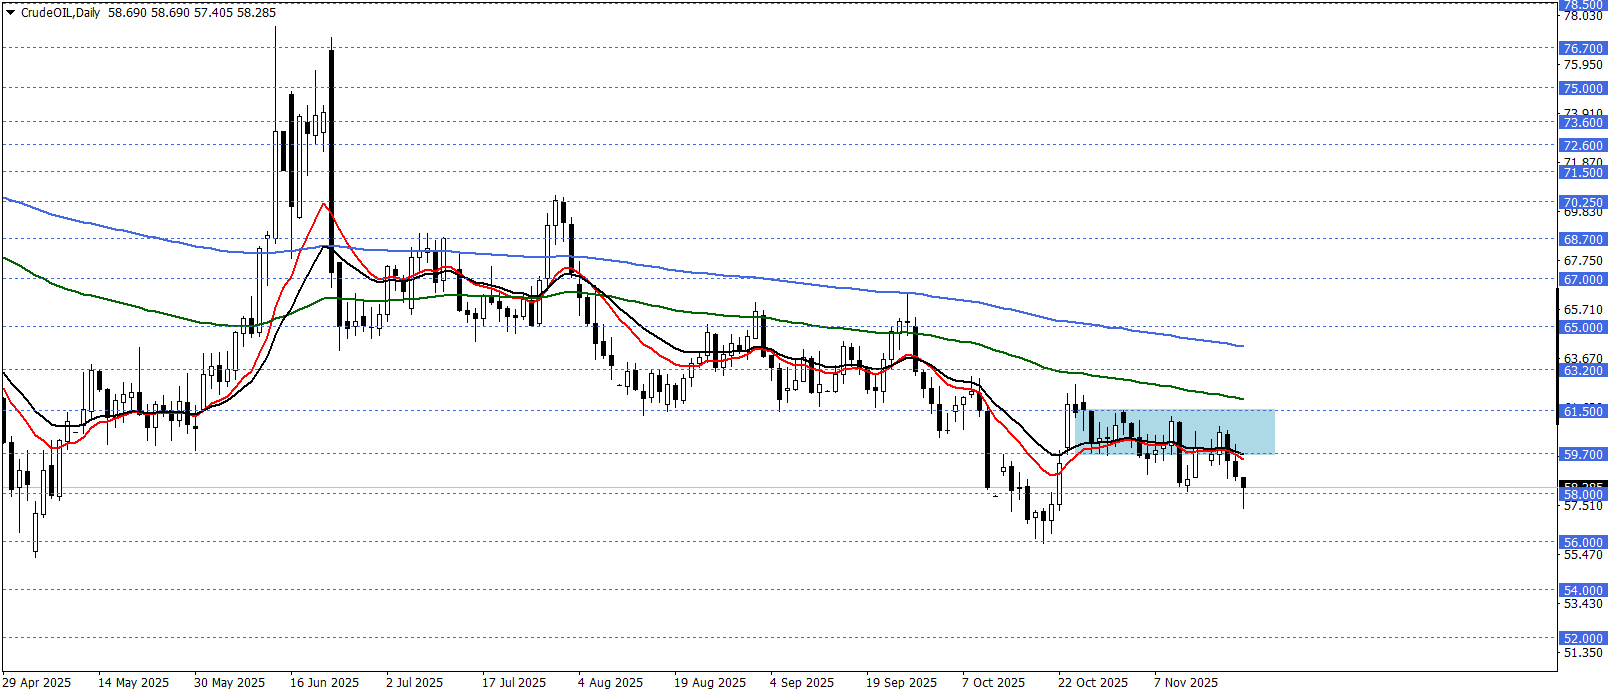Viewport: 1614px width, 695px height.
Task: Select the 61.500 resistance level label
Action: tap(1582, 411)
